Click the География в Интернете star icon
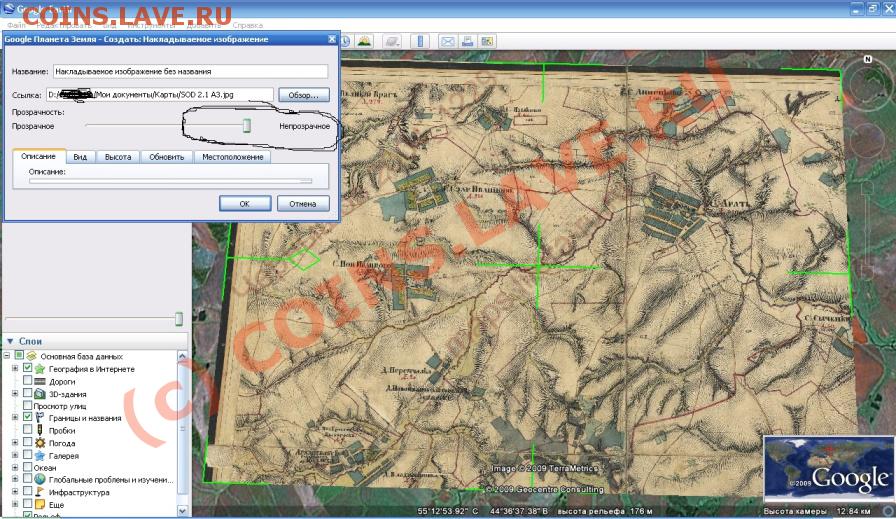The image size is (896, 519). (x=40, y=369)
